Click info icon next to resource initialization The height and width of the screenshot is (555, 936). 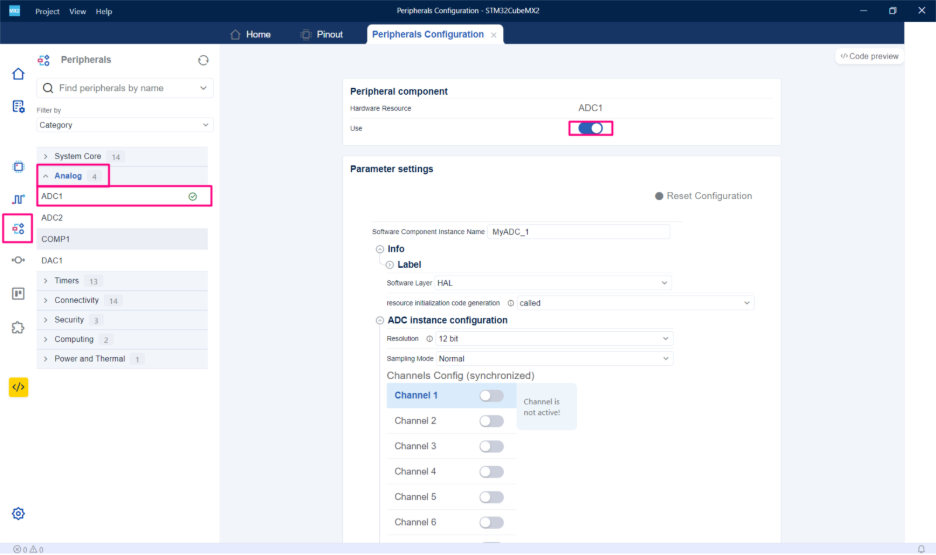(510, 303)
